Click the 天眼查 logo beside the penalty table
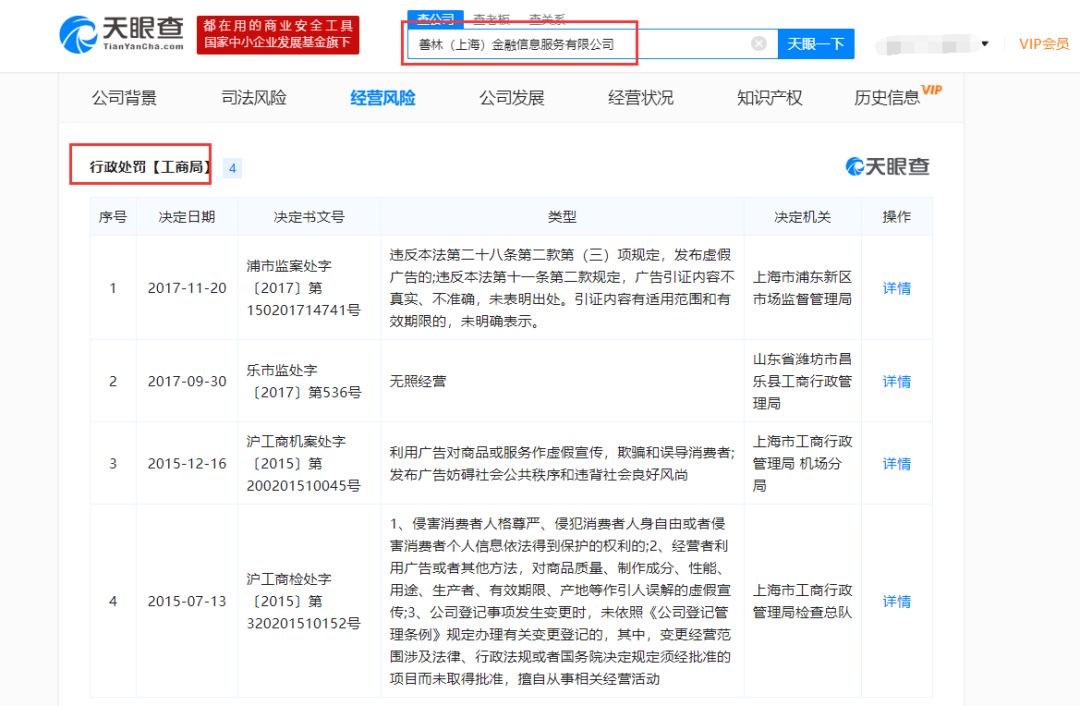 886,166
